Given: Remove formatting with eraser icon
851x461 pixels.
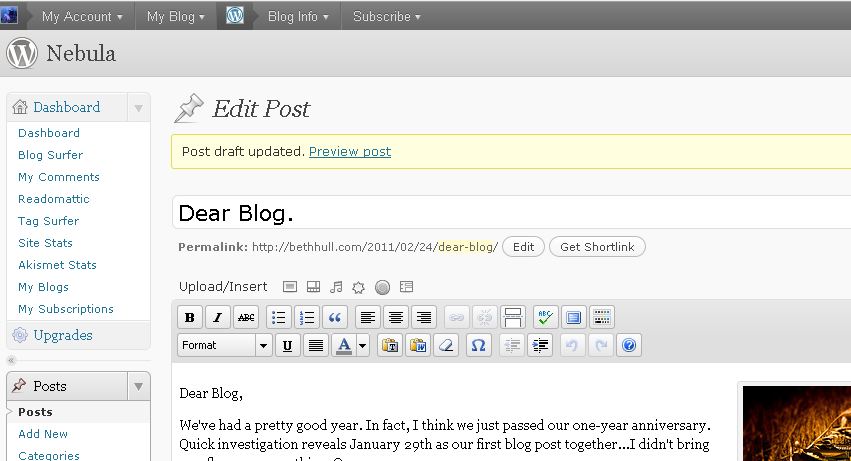Looking at the screenshot, I should [447, 345].
